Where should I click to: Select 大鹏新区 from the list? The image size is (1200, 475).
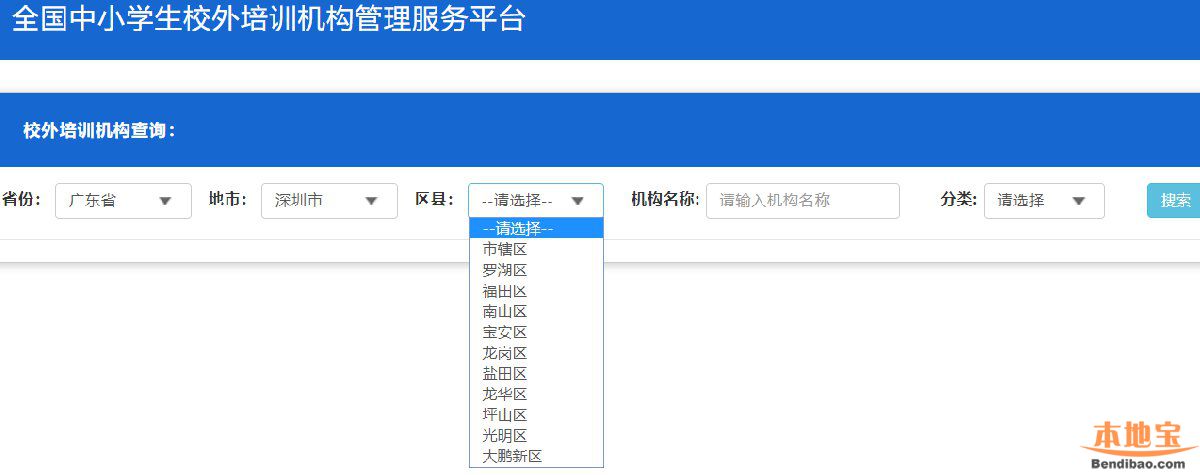pyautogui.click(x=536, y=456)
